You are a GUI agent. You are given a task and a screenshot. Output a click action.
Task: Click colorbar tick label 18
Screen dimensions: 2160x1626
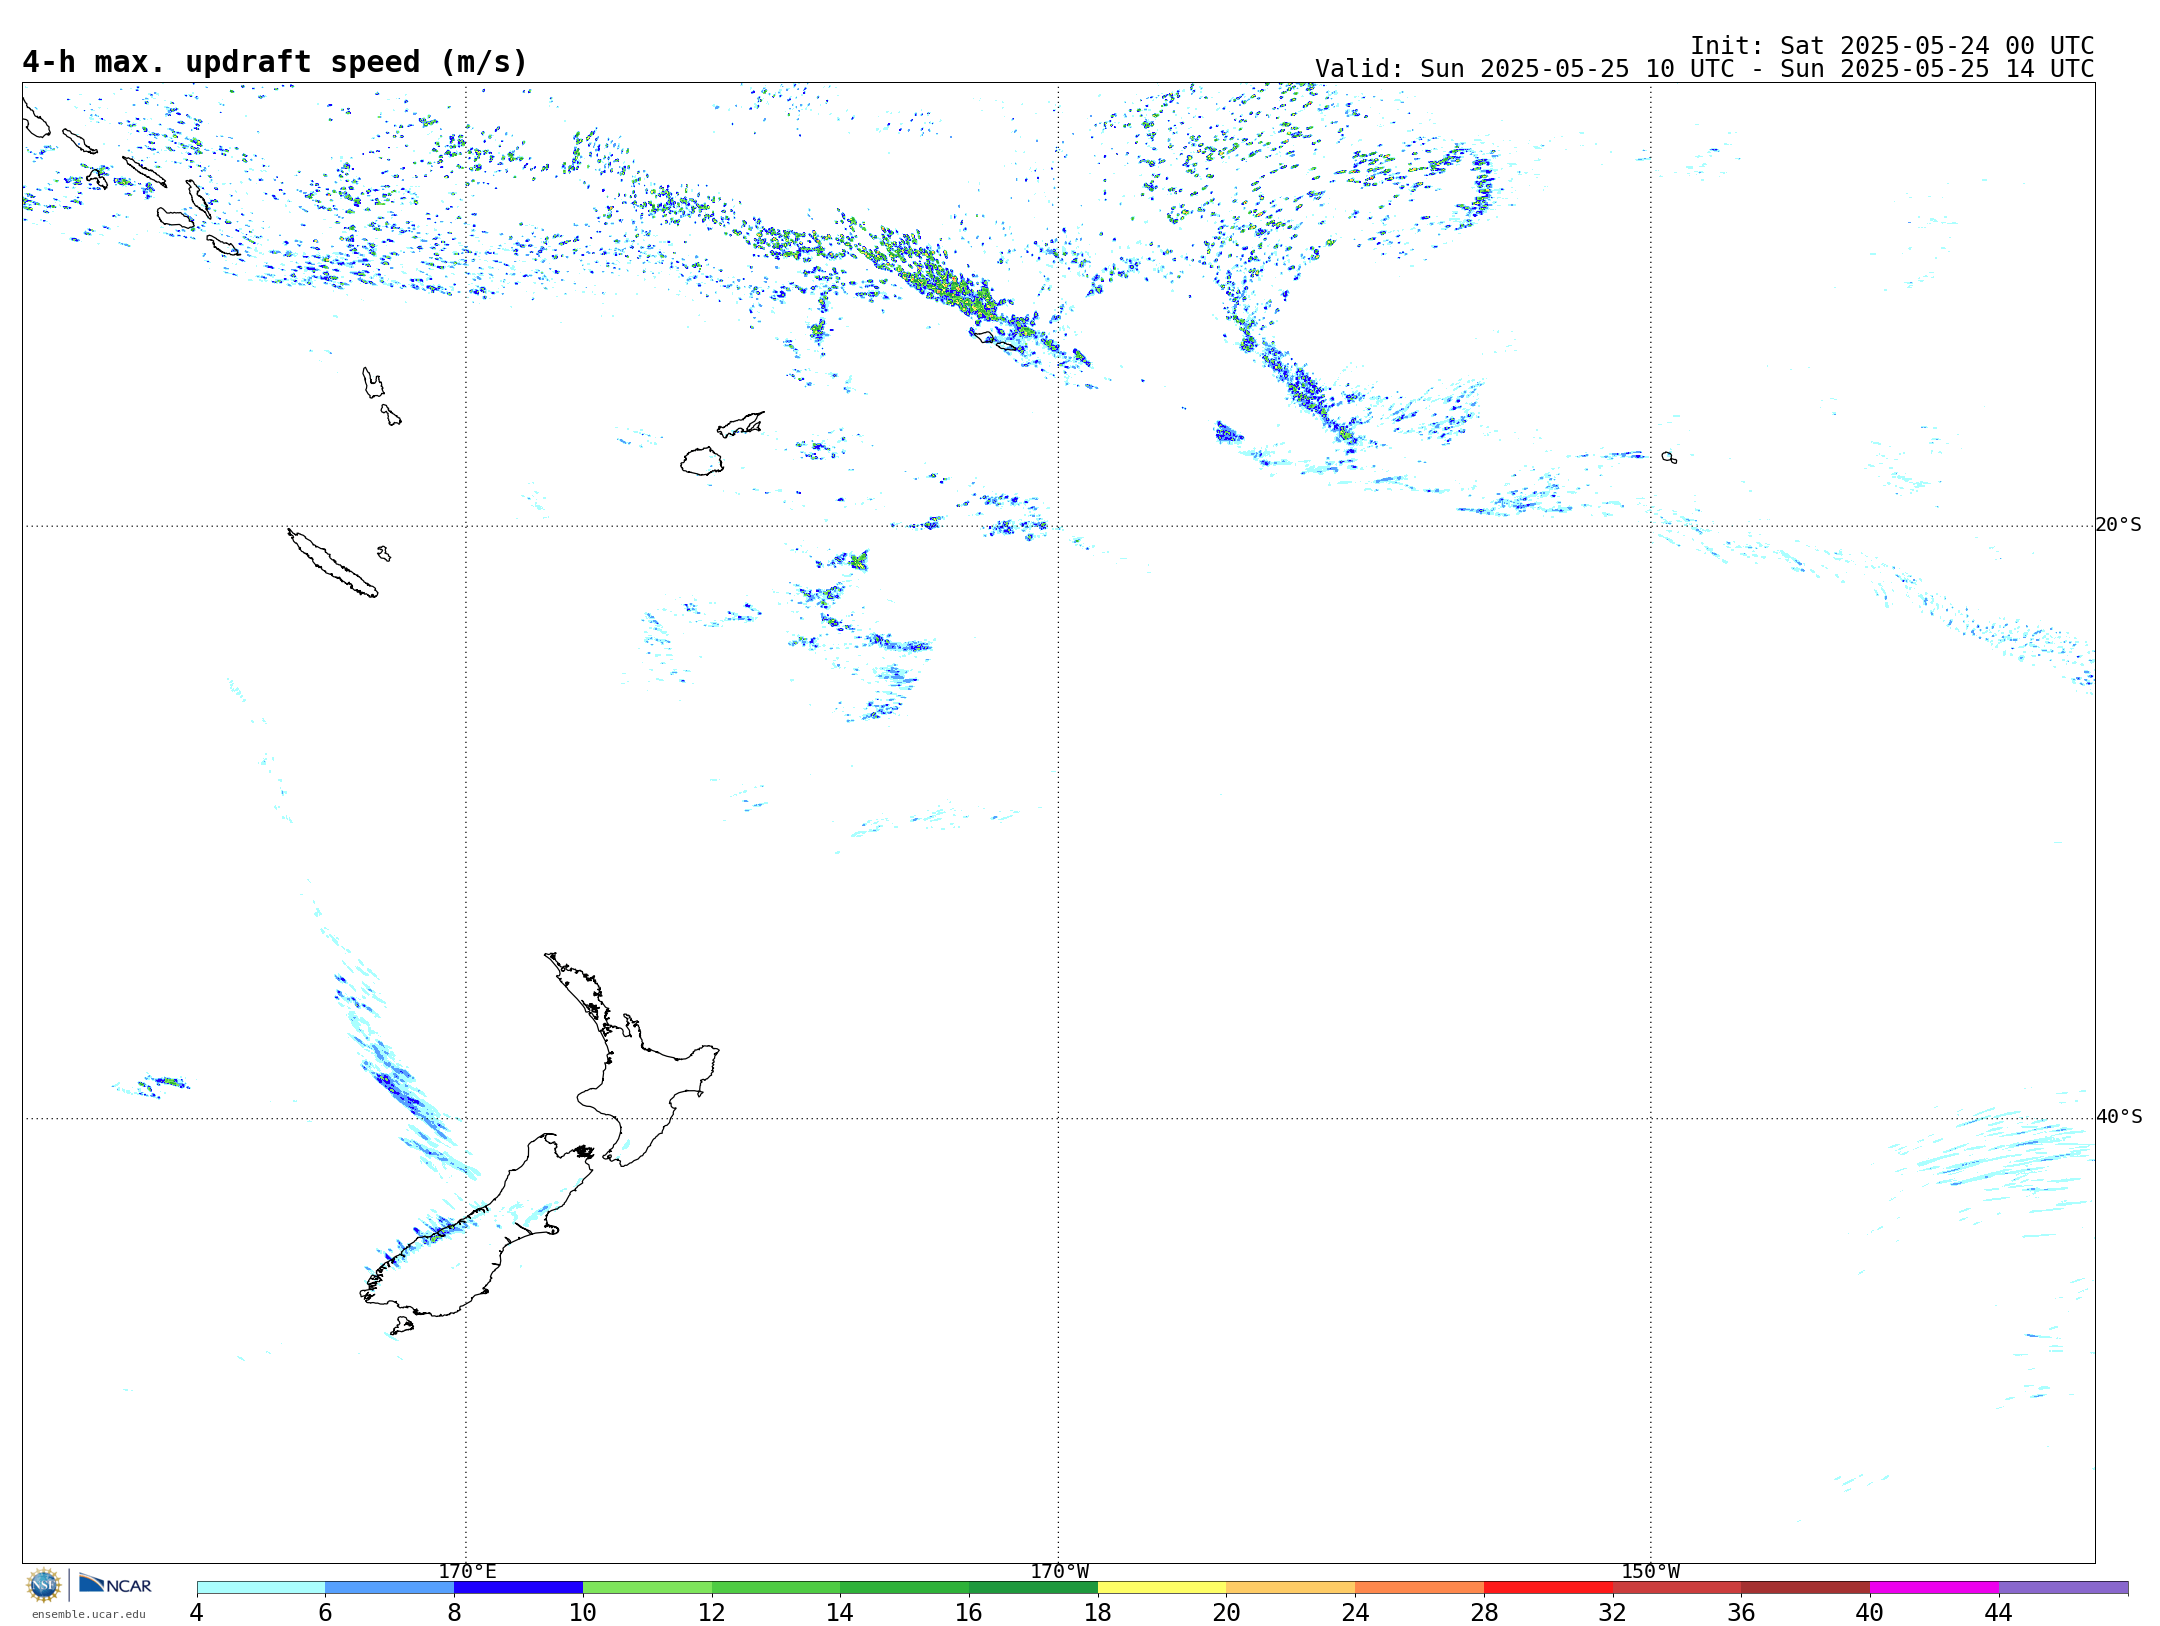[1098, 1612]
